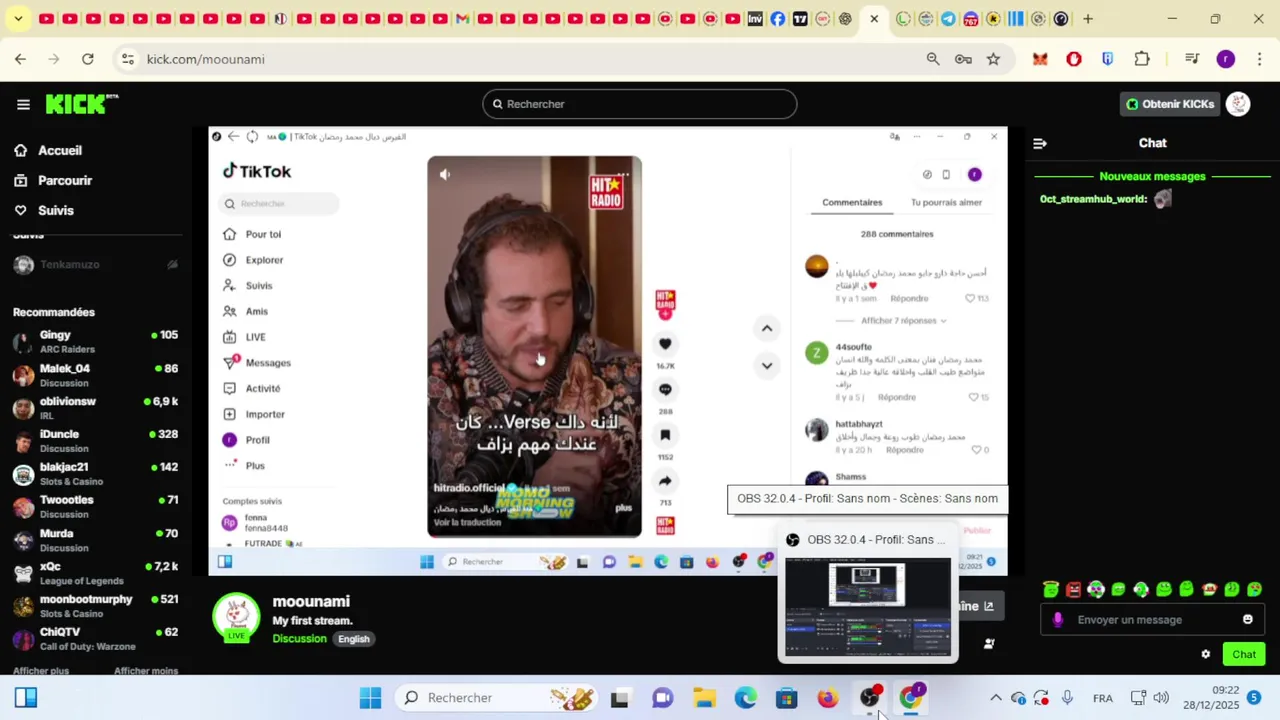The image size is (1280, 720).
Task: Open the Kick hamburger sidebar menu
Action: [x=23, y=104]
